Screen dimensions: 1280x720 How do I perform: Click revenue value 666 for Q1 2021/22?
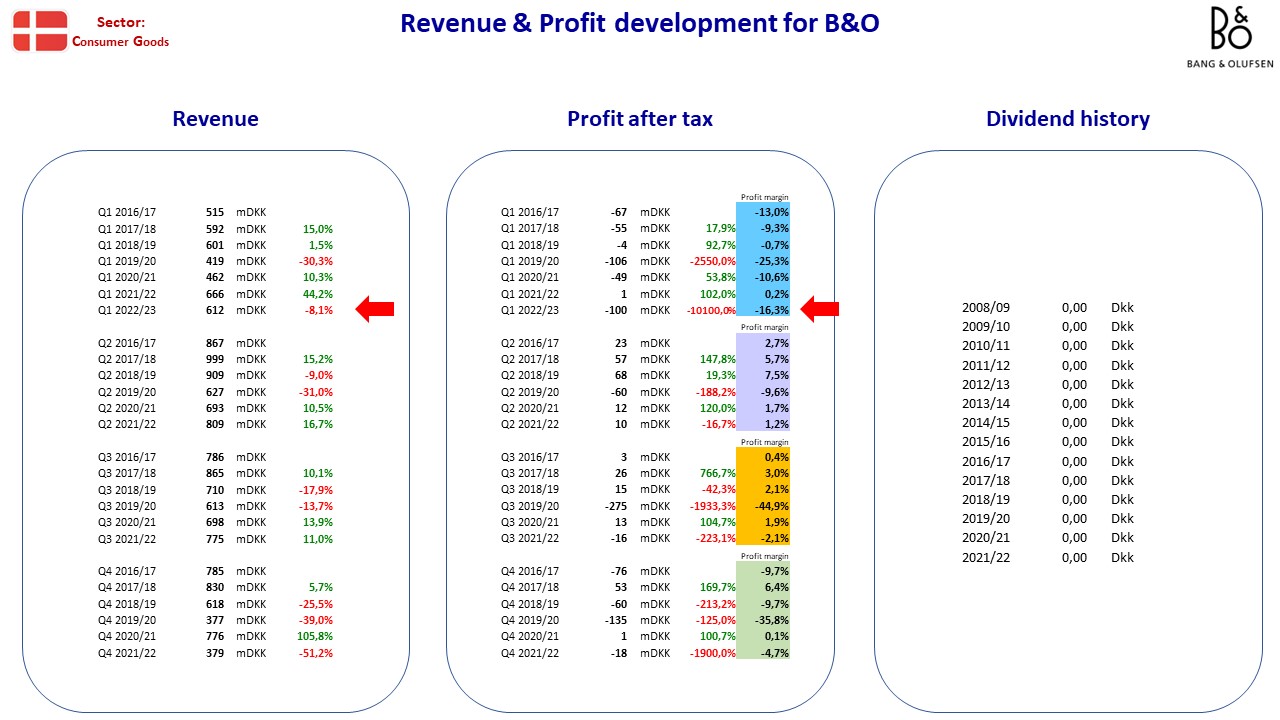(x=213, y=294)
